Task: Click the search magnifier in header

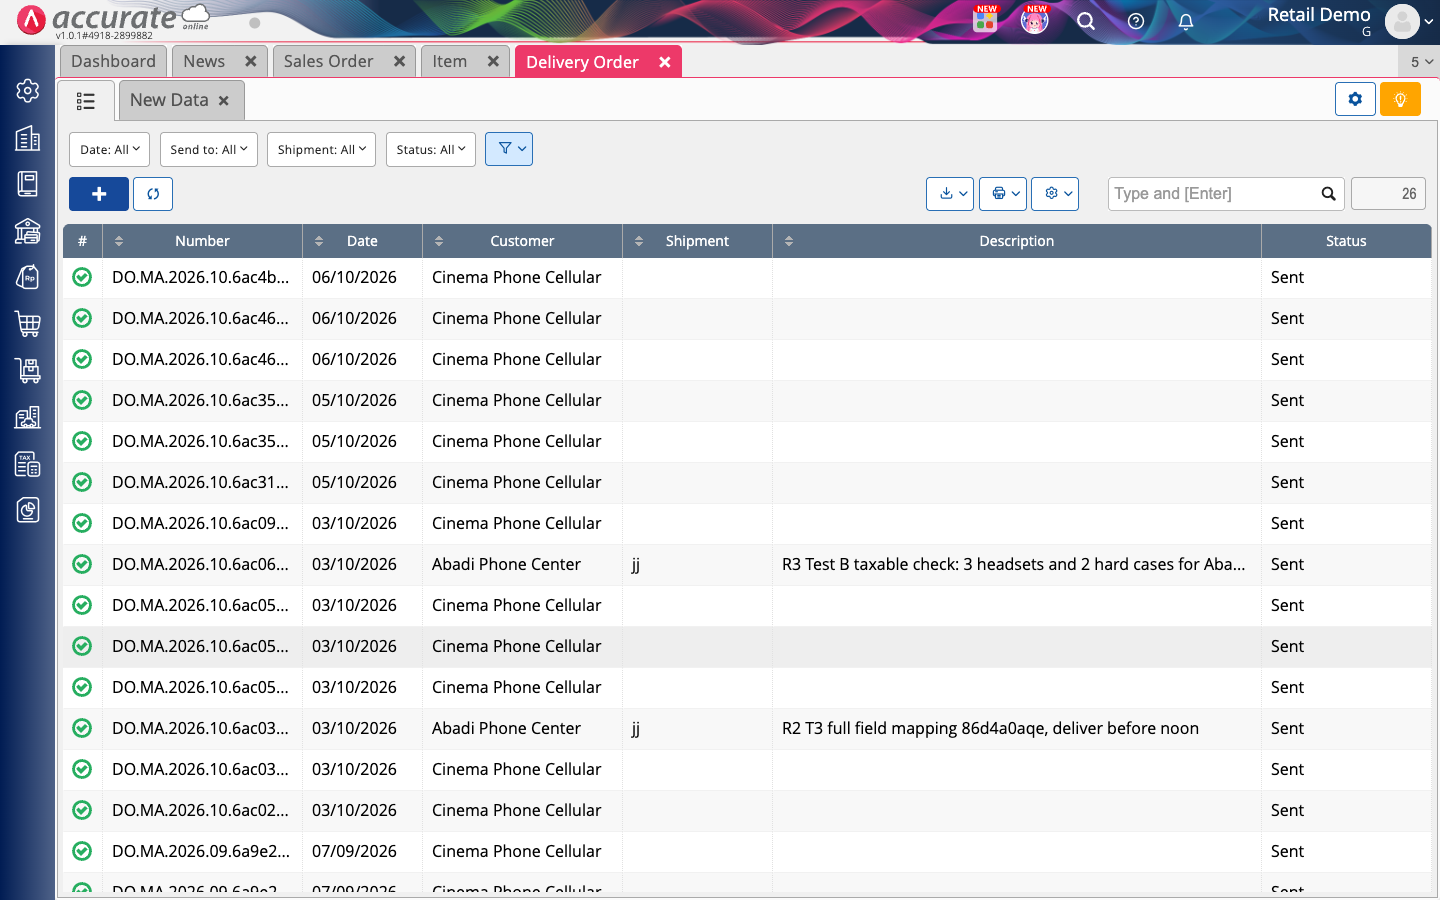Action: [1086, 21]
